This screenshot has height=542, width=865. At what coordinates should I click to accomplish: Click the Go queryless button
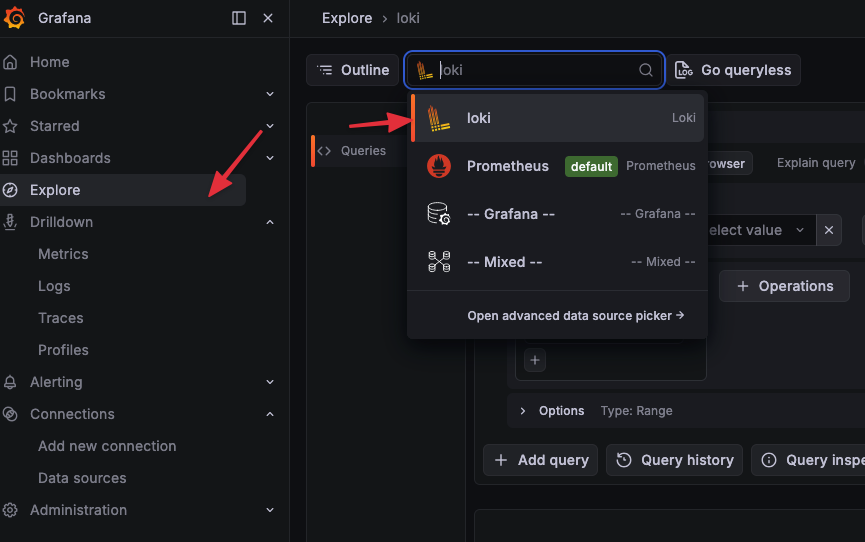(734, 70)
